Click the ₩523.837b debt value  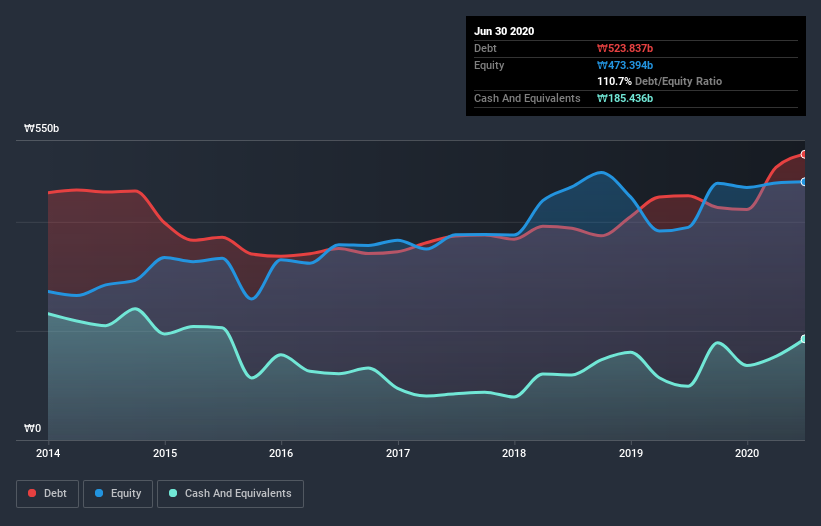click(x=625, y=49)
